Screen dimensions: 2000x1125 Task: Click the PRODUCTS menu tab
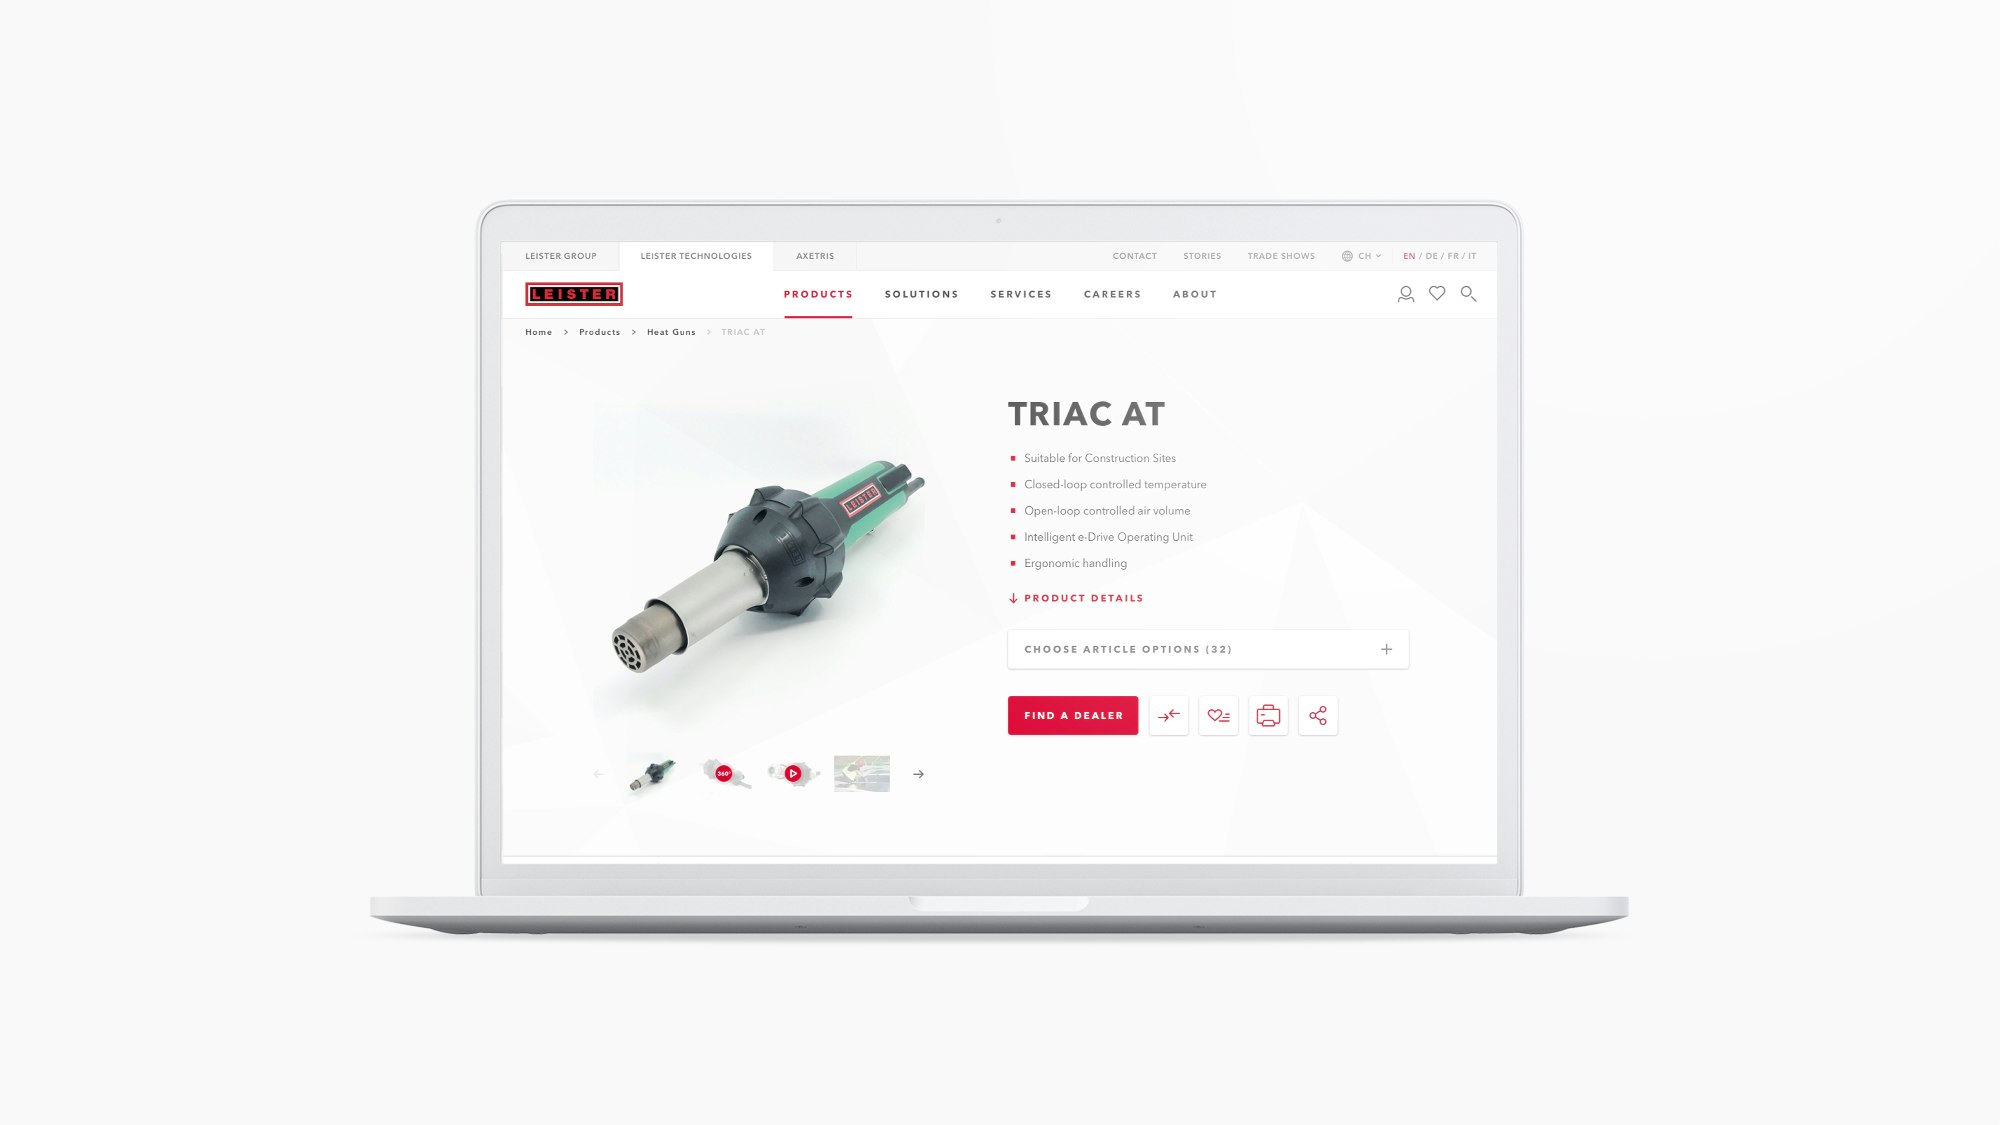[819, 294]
